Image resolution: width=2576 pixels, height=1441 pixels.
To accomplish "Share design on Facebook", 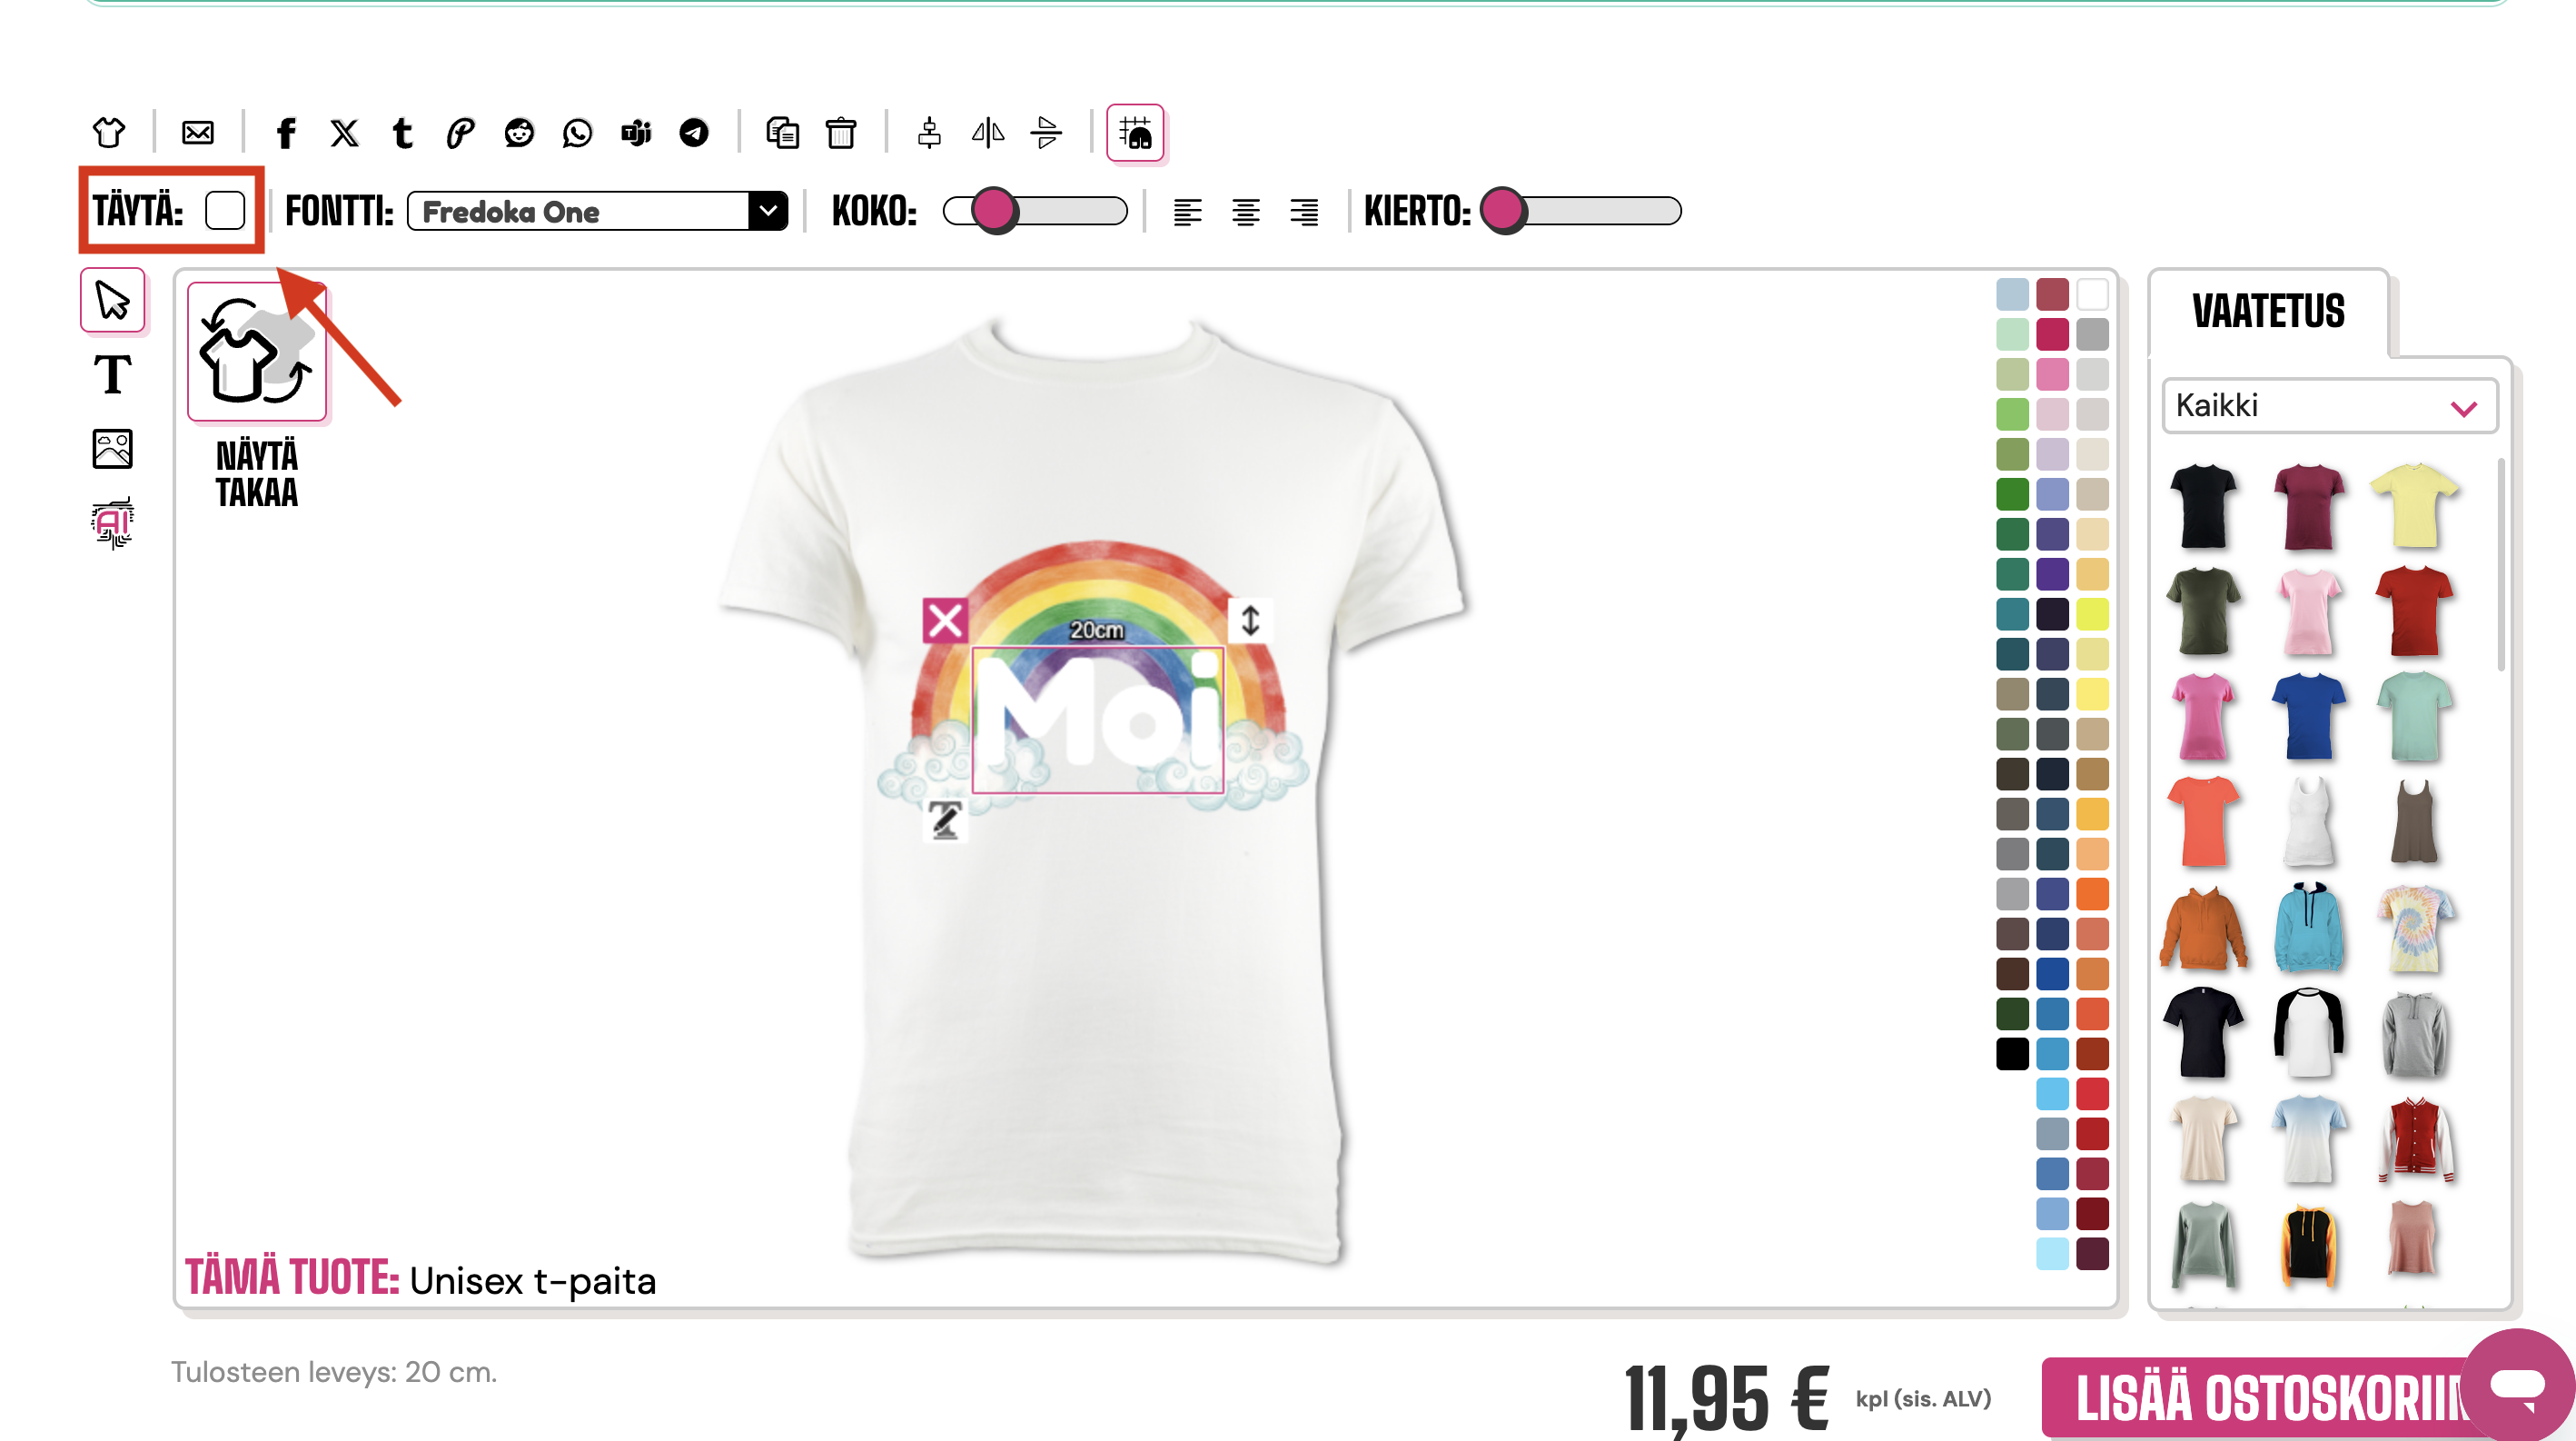I will click(286, 132).
